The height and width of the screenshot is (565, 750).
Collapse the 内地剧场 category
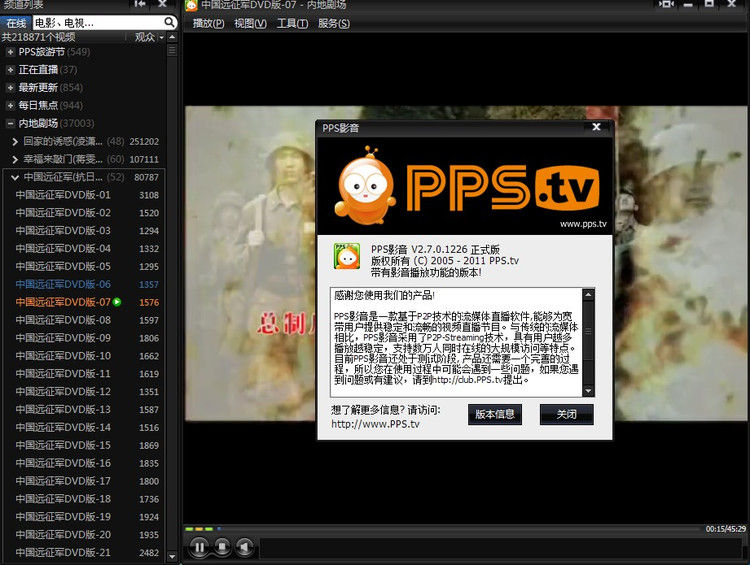tap(10, 123)
